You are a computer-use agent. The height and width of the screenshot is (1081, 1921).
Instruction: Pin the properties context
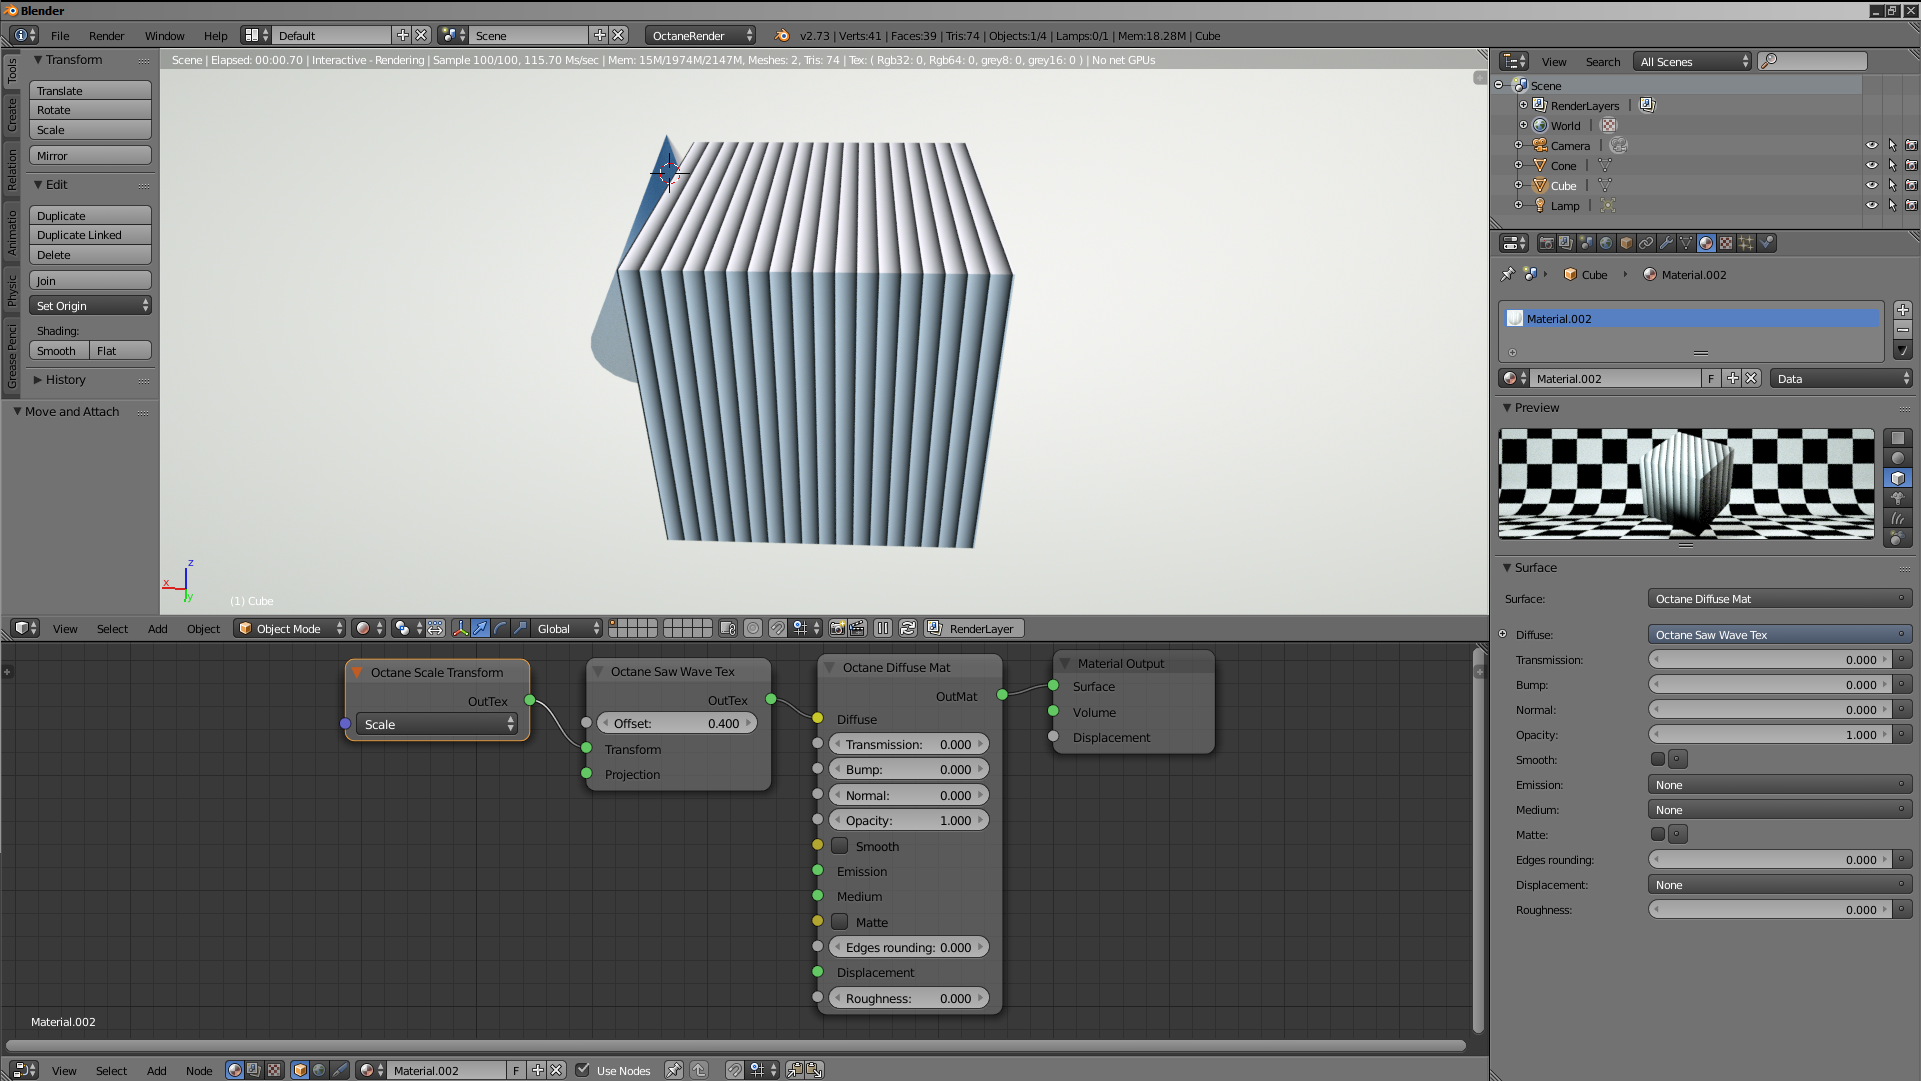click(1508, 274)
